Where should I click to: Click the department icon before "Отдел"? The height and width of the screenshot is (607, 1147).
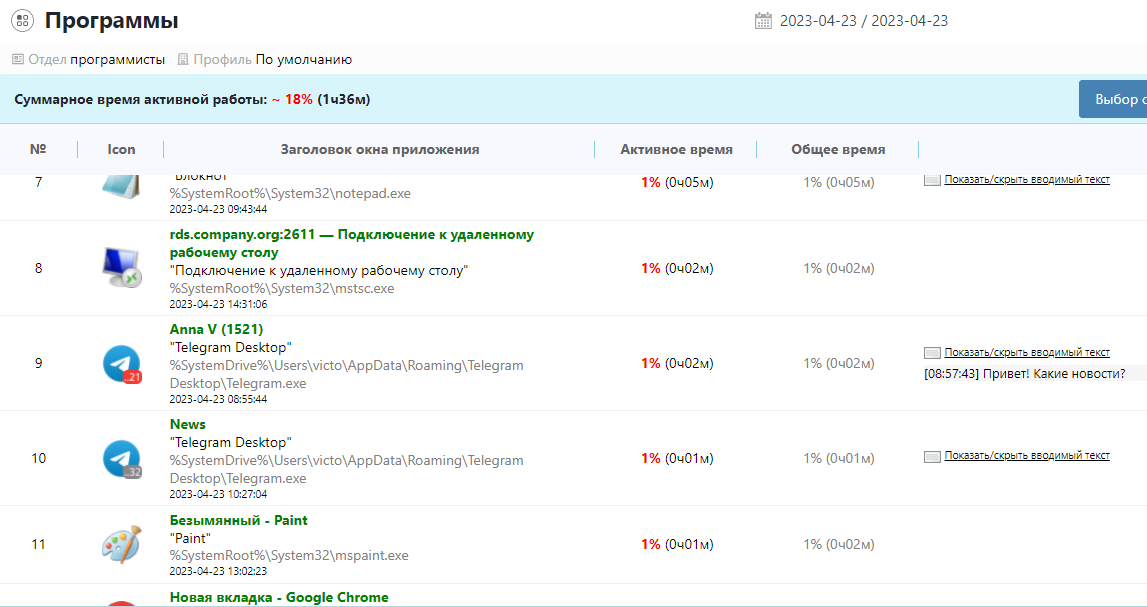tap(18, 60)
